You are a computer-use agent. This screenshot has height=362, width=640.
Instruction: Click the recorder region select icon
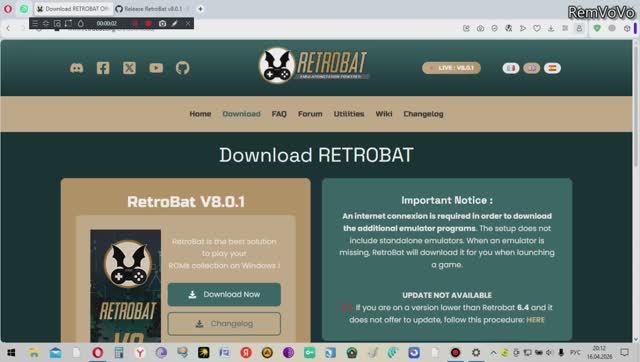(x=68, y=24)
